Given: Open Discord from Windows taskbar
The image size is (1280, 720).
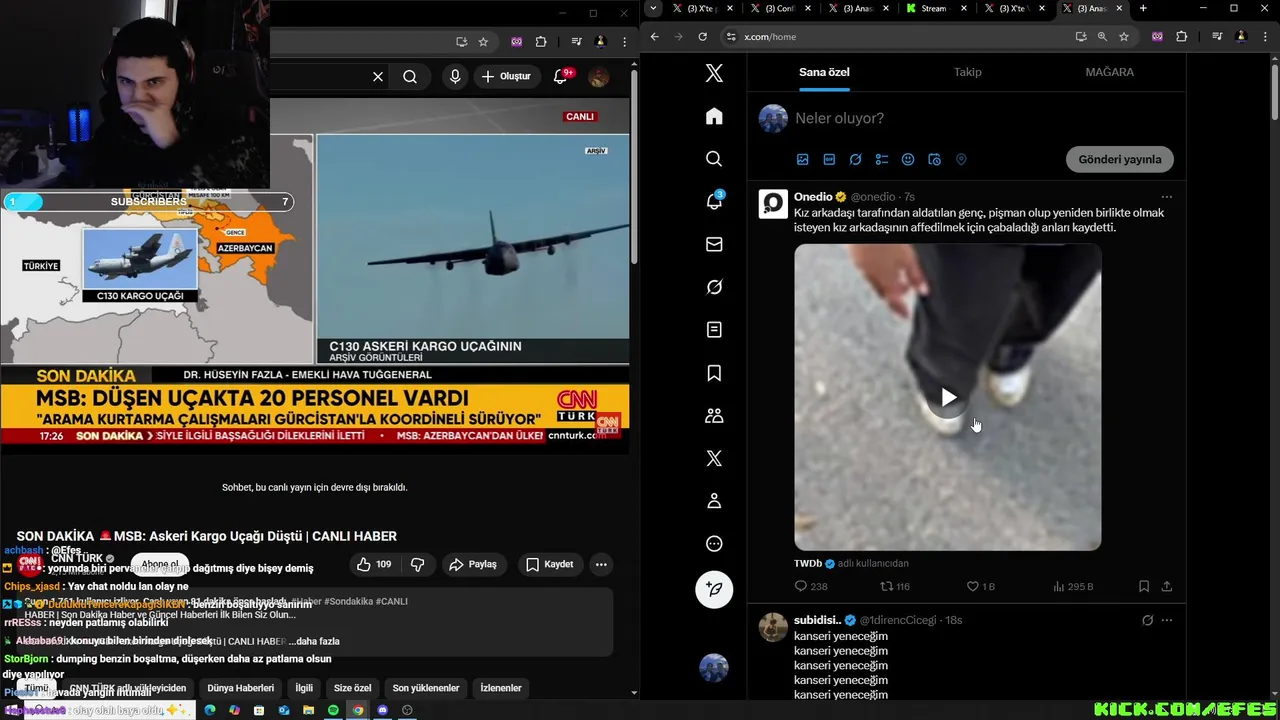Looking at the screenshot, I should (382, 710).
